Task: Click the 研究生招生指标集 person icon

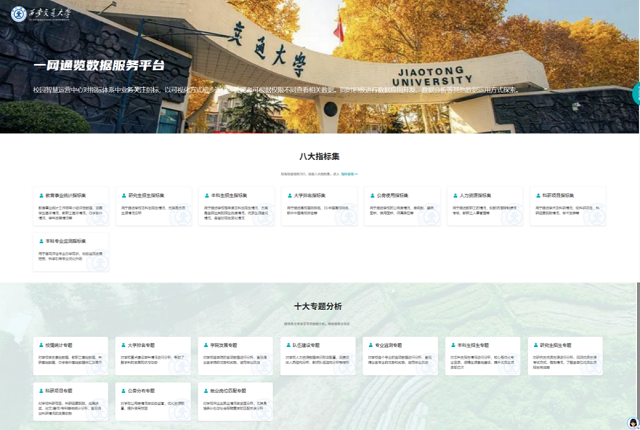Action: click(122, 195)
